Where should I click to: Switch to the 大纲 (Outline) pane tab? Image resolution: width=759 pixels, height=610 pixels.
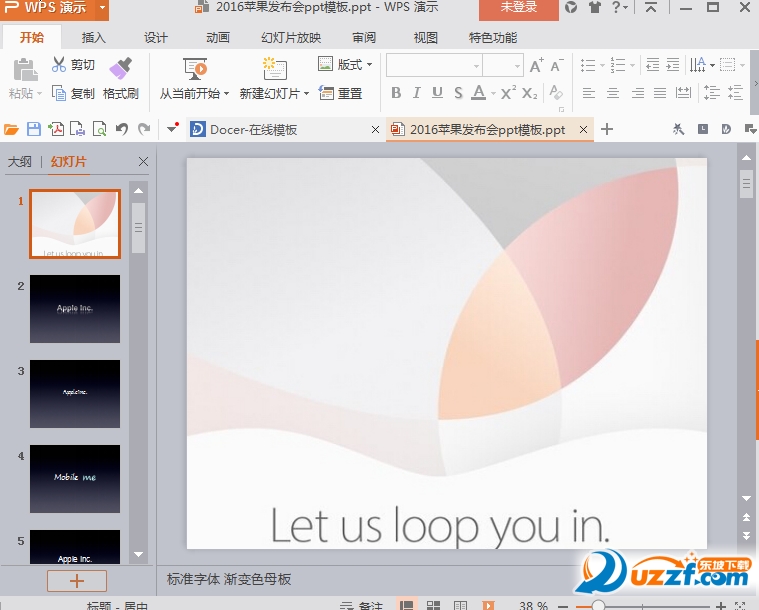[x=20, y=162]
